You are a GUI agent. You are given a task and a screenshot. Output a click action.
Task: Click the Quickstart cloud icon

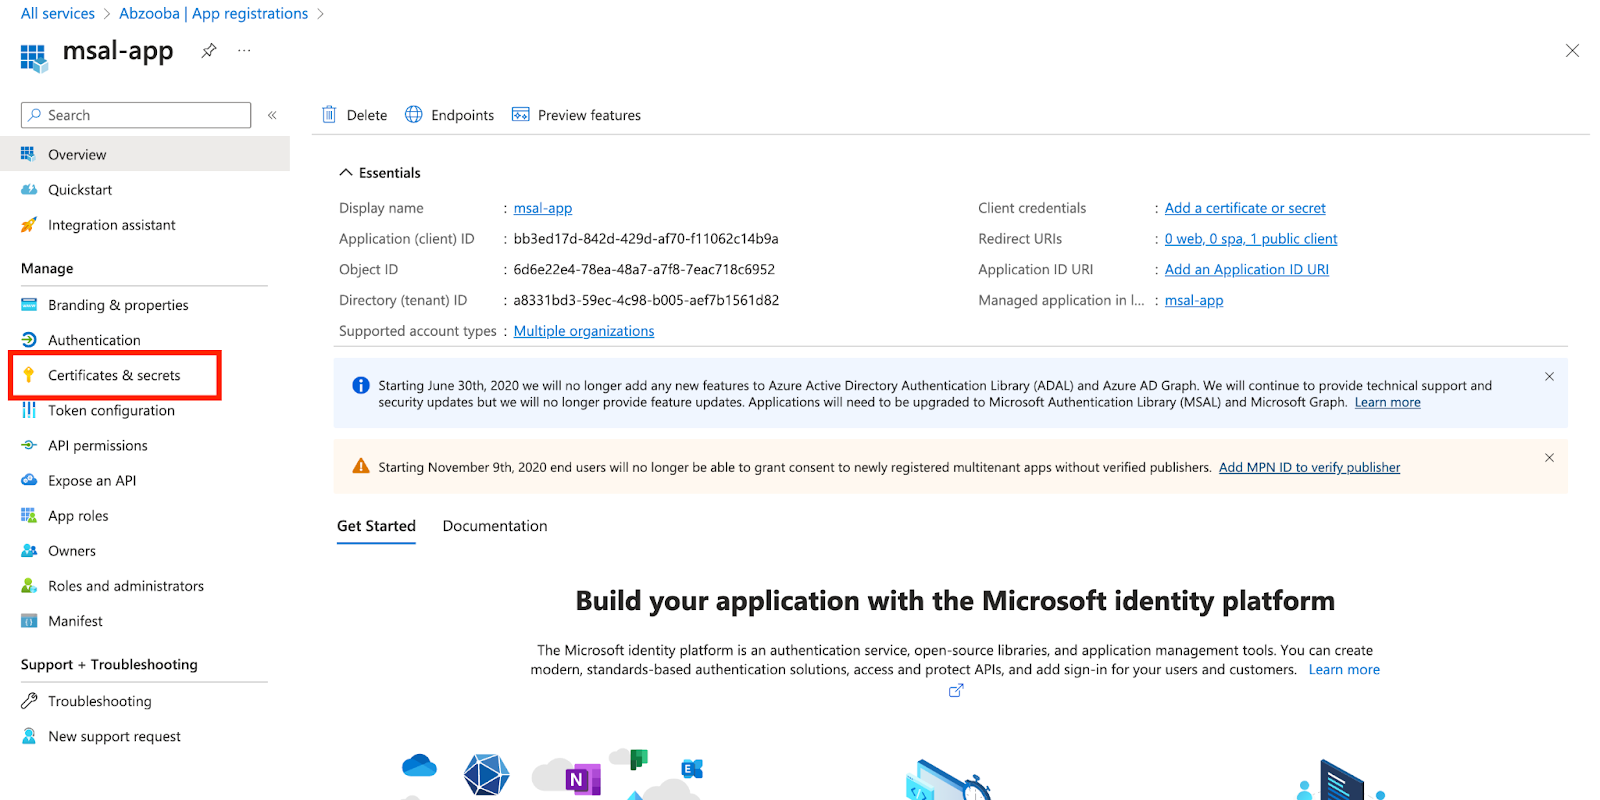coord(29,189)
